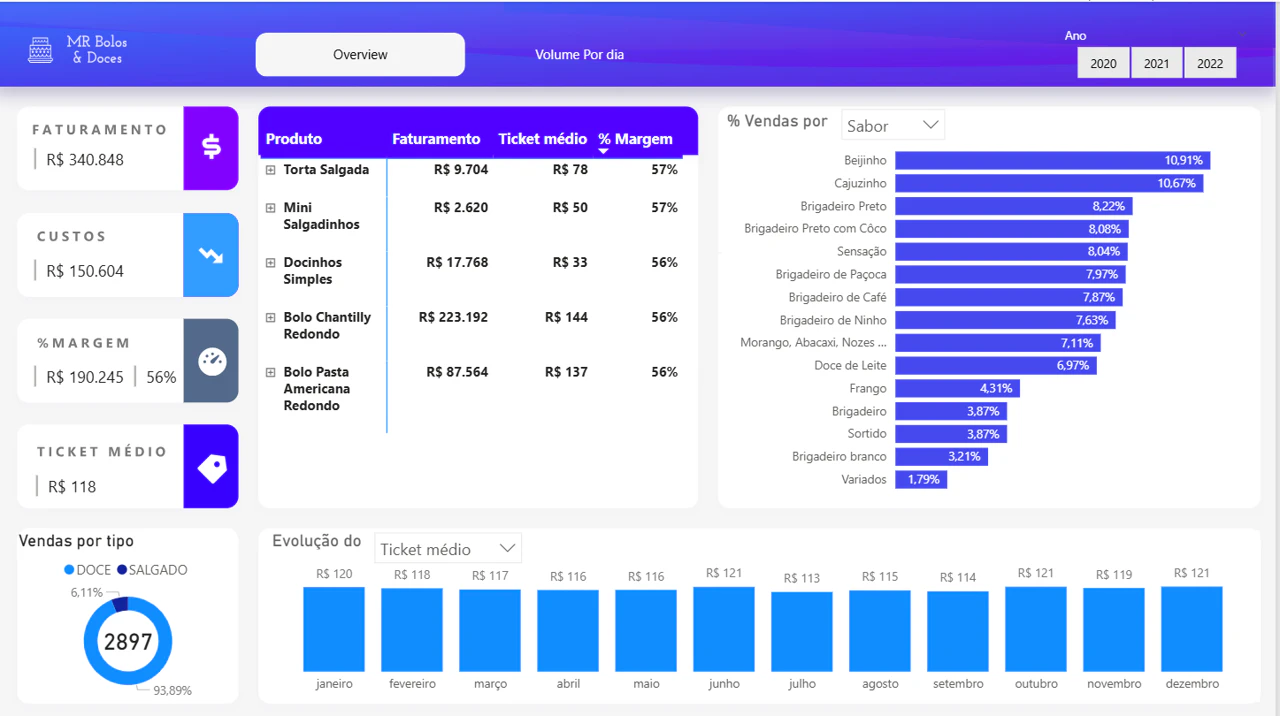Sort table by Produto column header

(x=294, y=139)
